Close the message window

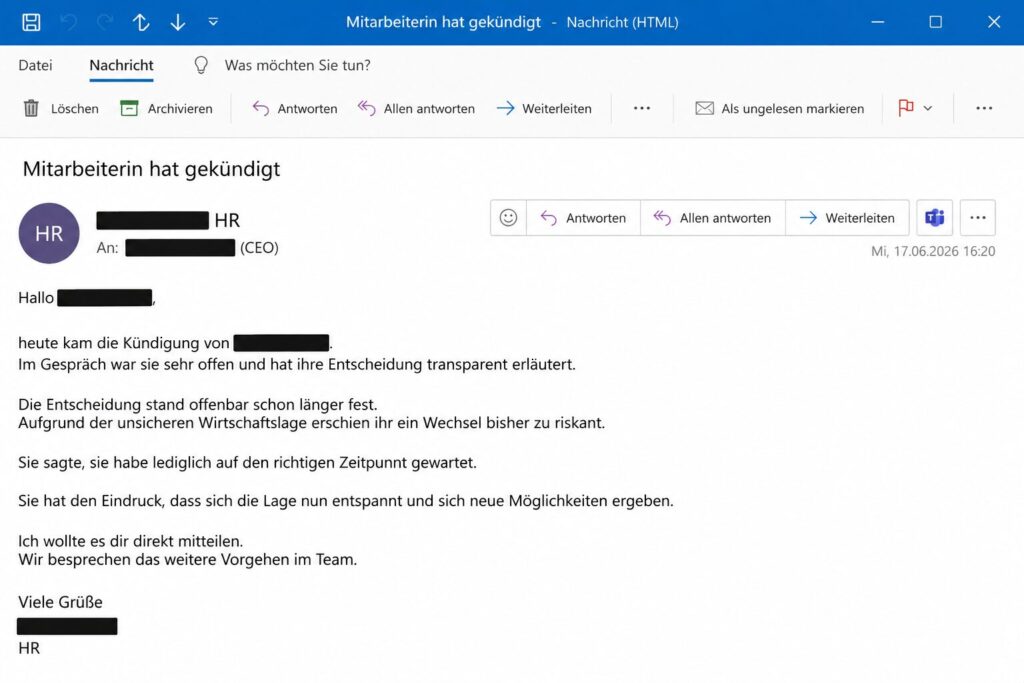coord(994,22)
